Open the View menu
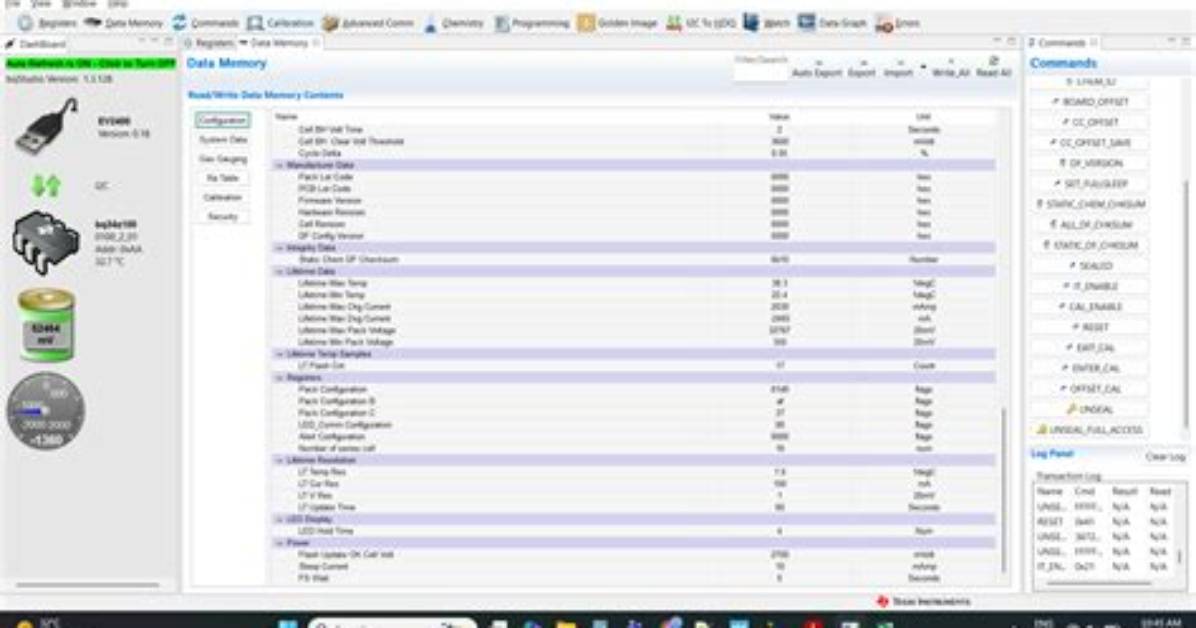1196x628 pixels. click(x=40, y=4)
